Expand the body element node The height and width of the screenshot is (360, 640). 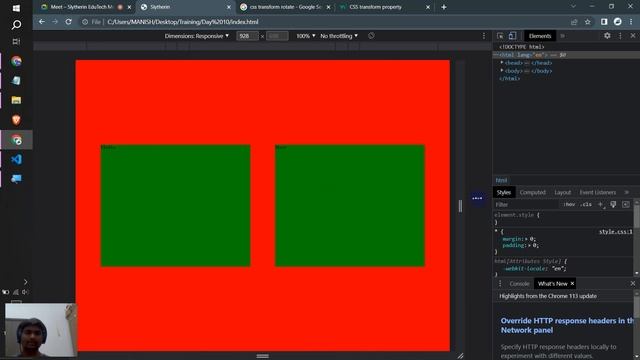tap(502, 70)
